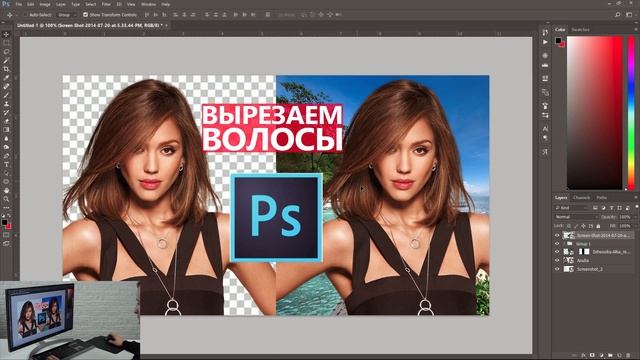Viewport: 640px width, 360px height.
Task: Select the Crop tool
Action: 6,69
